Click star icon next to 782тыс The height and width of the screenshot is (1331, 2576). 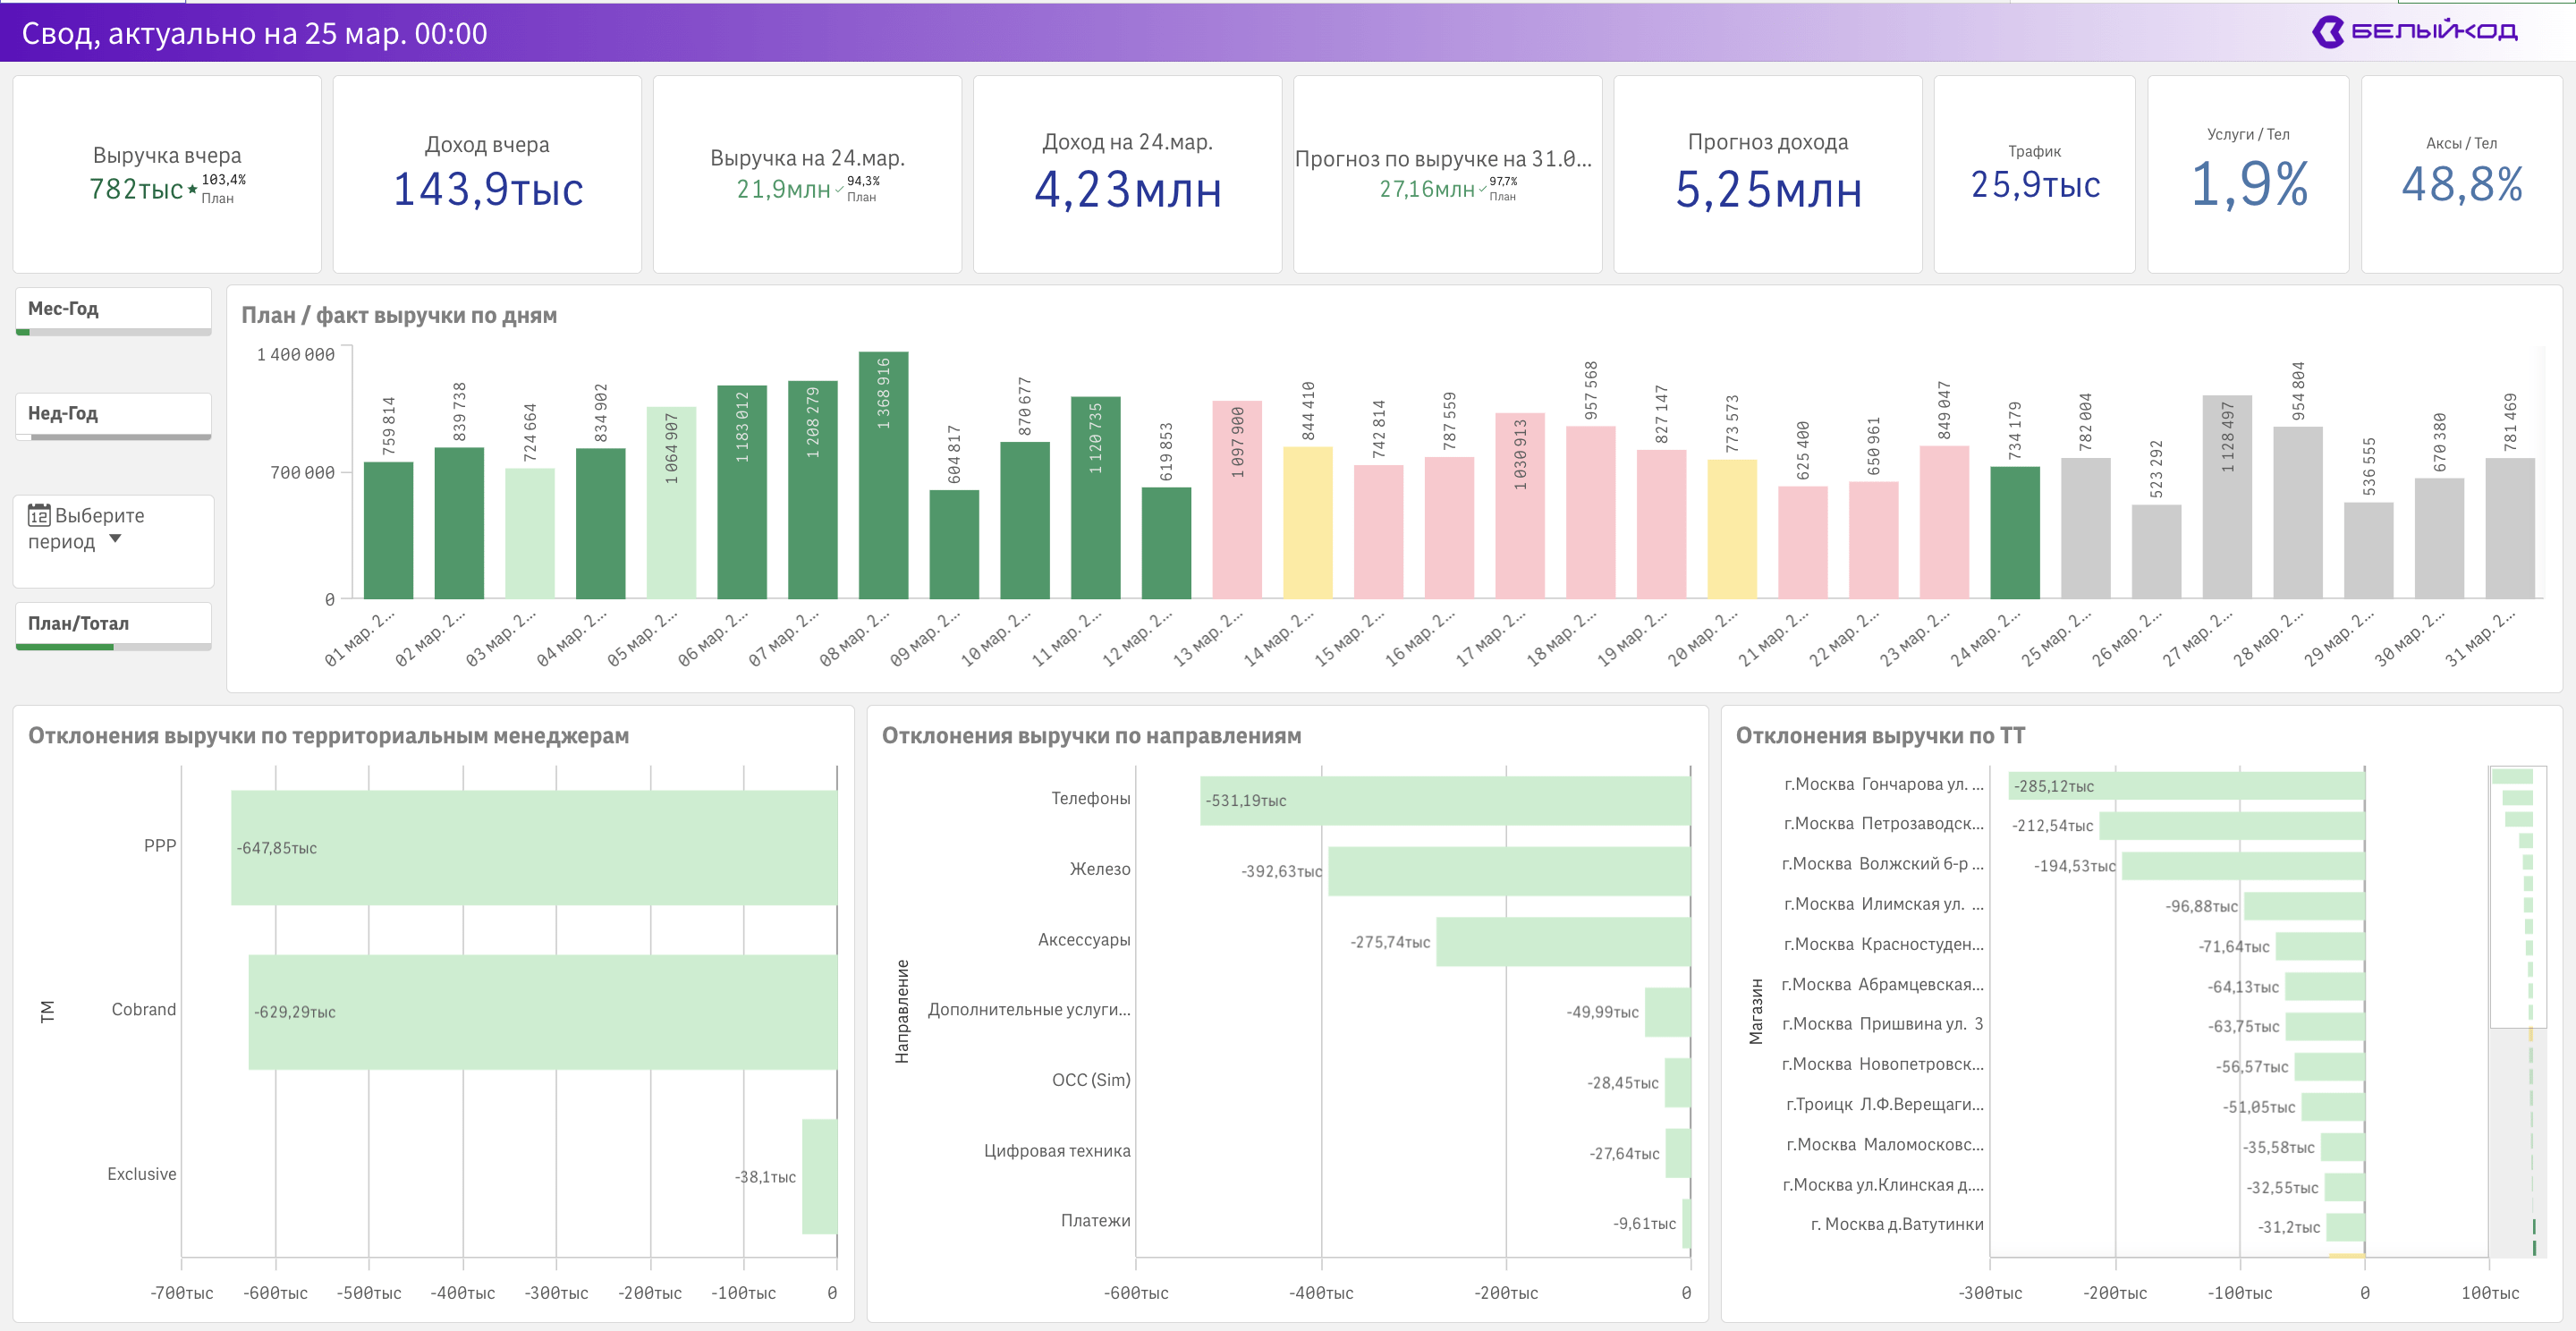coord(193,188)
